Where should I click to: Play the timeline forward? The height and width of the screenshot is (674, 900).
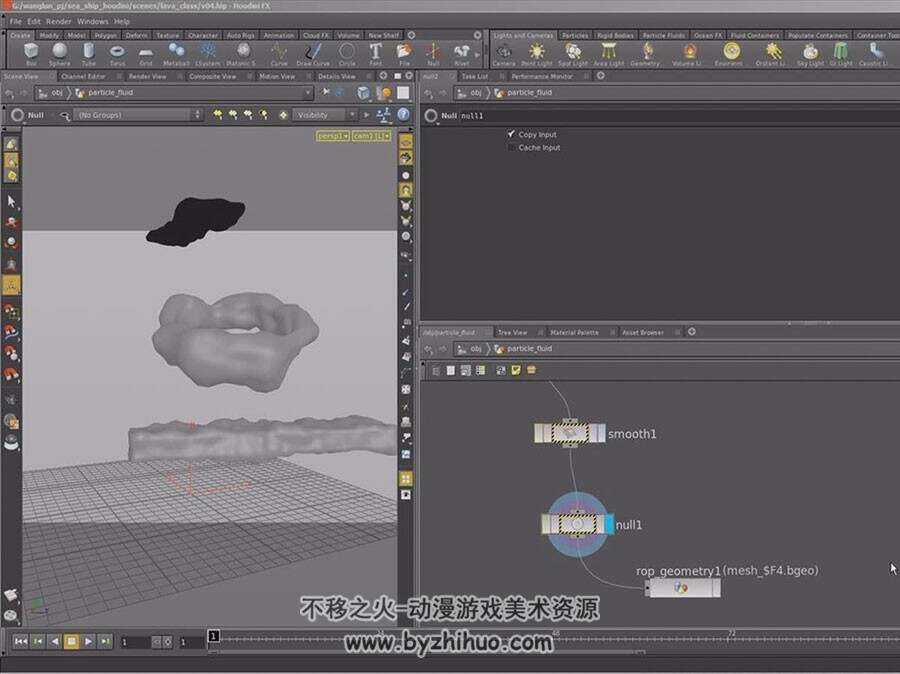coord(88,641)
